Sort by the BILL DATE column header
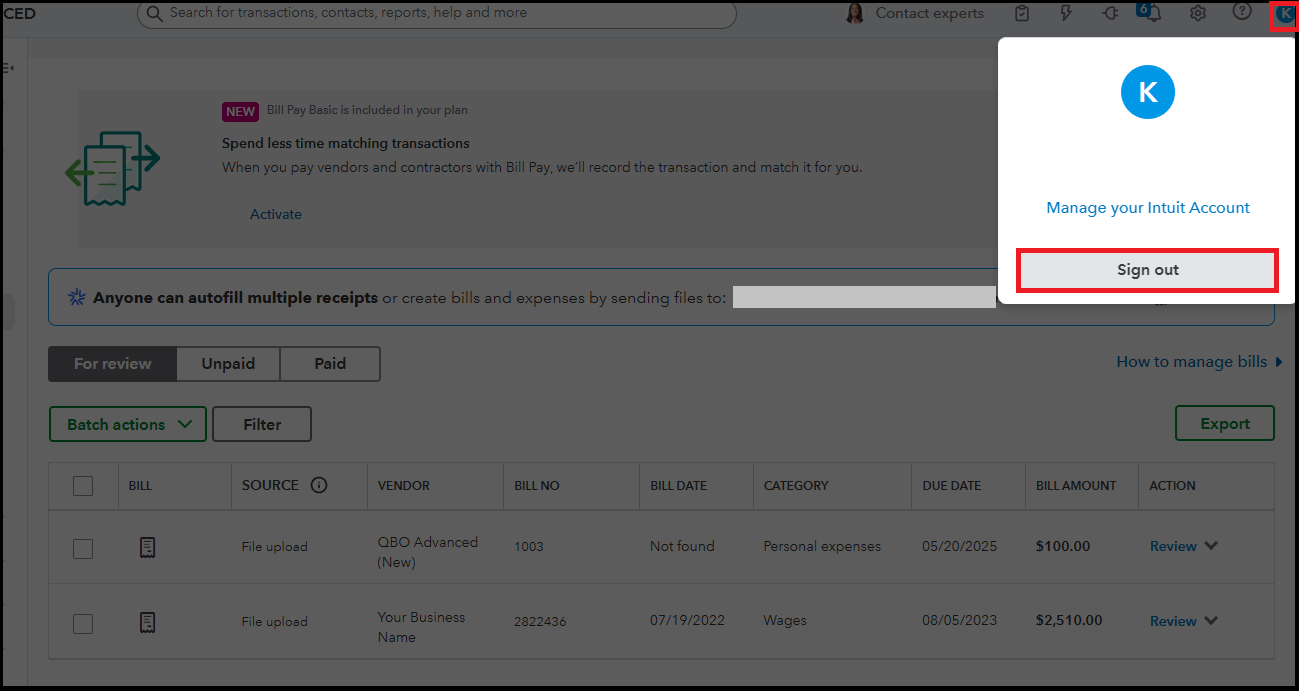 click(x=678, y=486)
